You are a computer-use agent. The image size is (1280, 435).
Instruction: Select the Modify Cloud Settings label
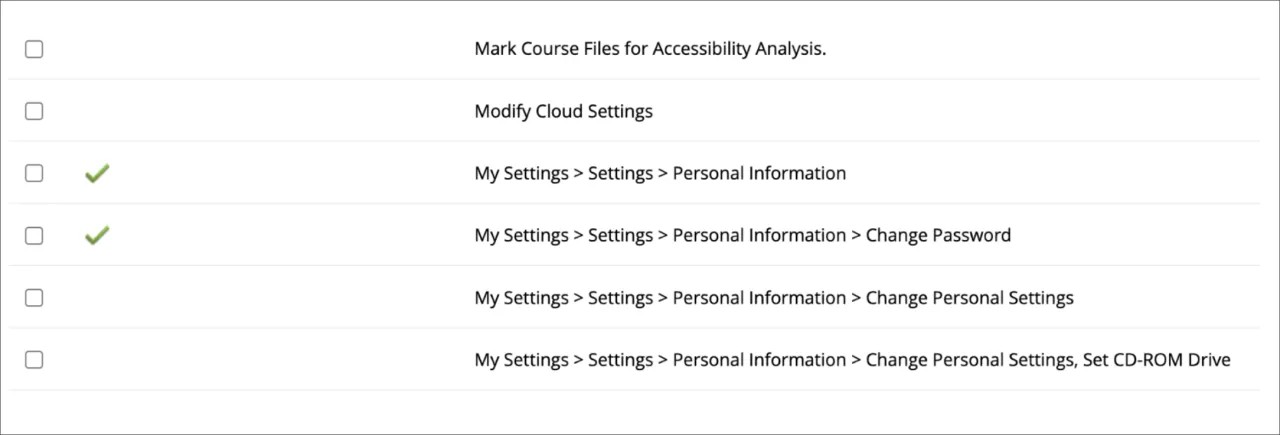563,111
